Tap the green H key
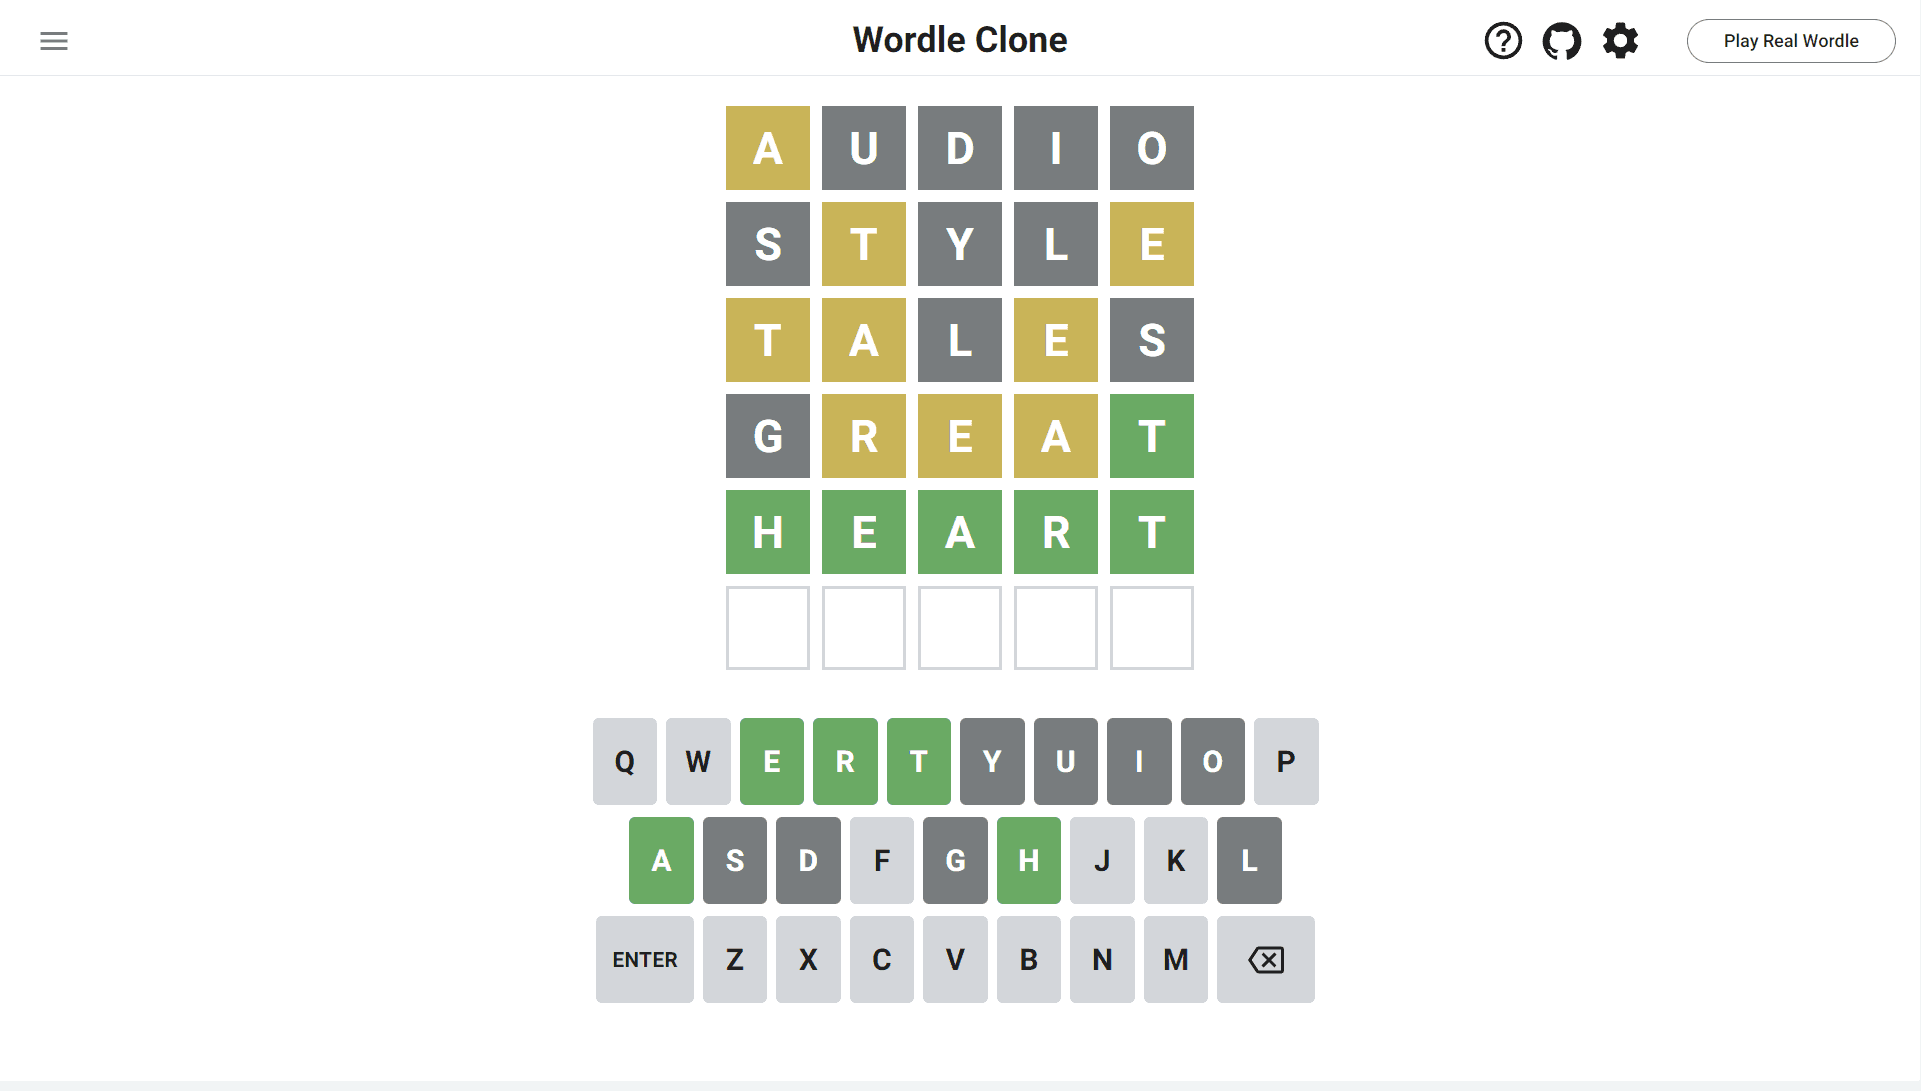This screenshot has width=1921, height=1091. point(1028,860)
